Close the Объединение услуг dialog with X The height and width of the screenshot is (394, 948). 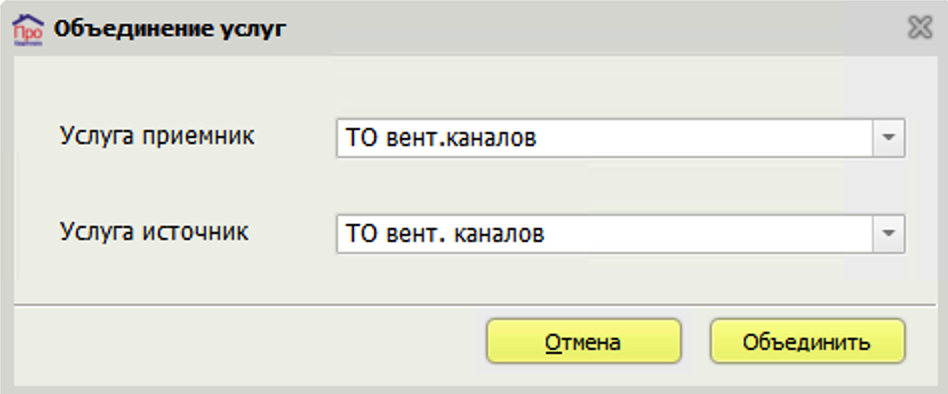(920, 28)
